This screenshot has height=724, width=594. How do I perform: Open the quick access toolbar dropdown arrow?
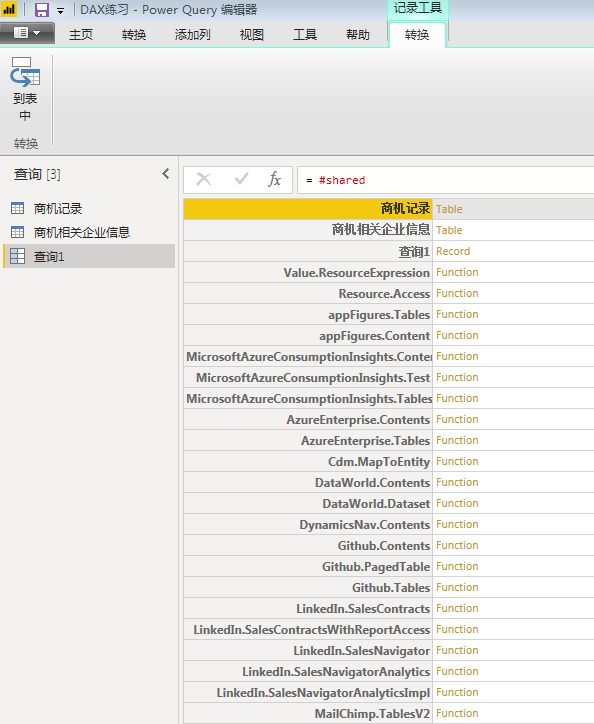[61, 11]
